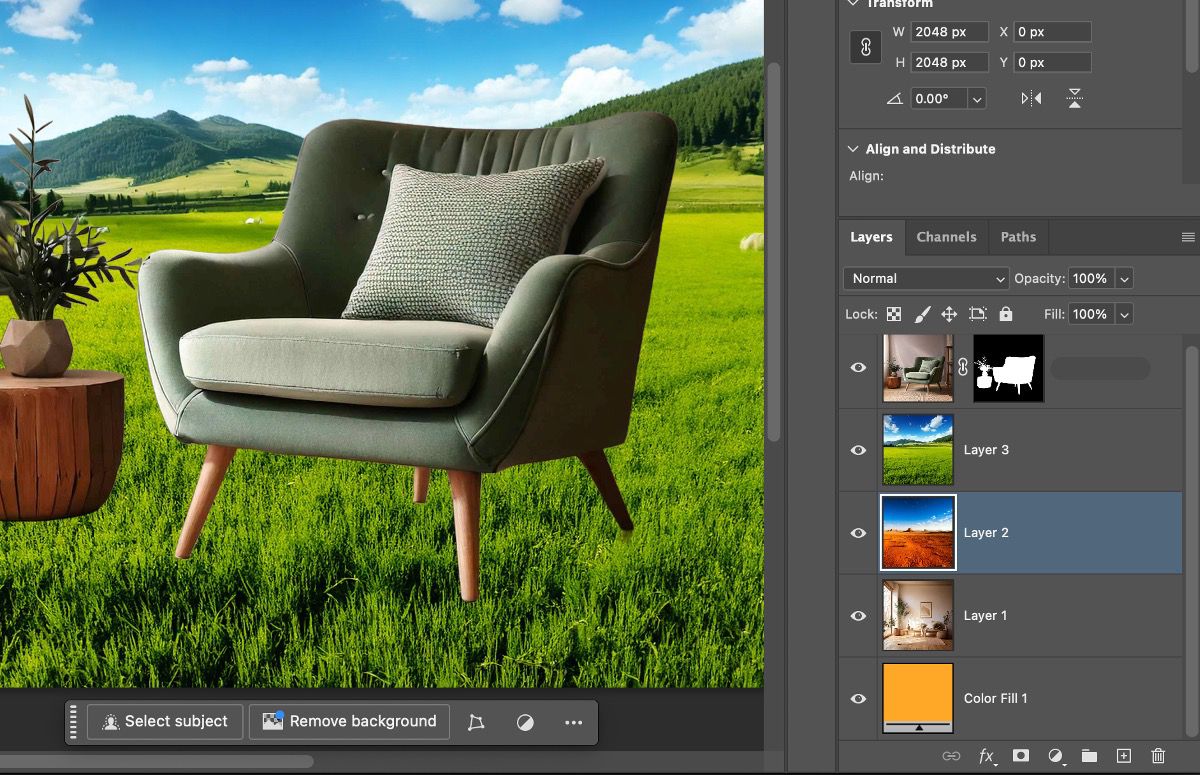Create a new fill or adjustment layer
The image size is (1200, 775).
[x=1055, y=756]
